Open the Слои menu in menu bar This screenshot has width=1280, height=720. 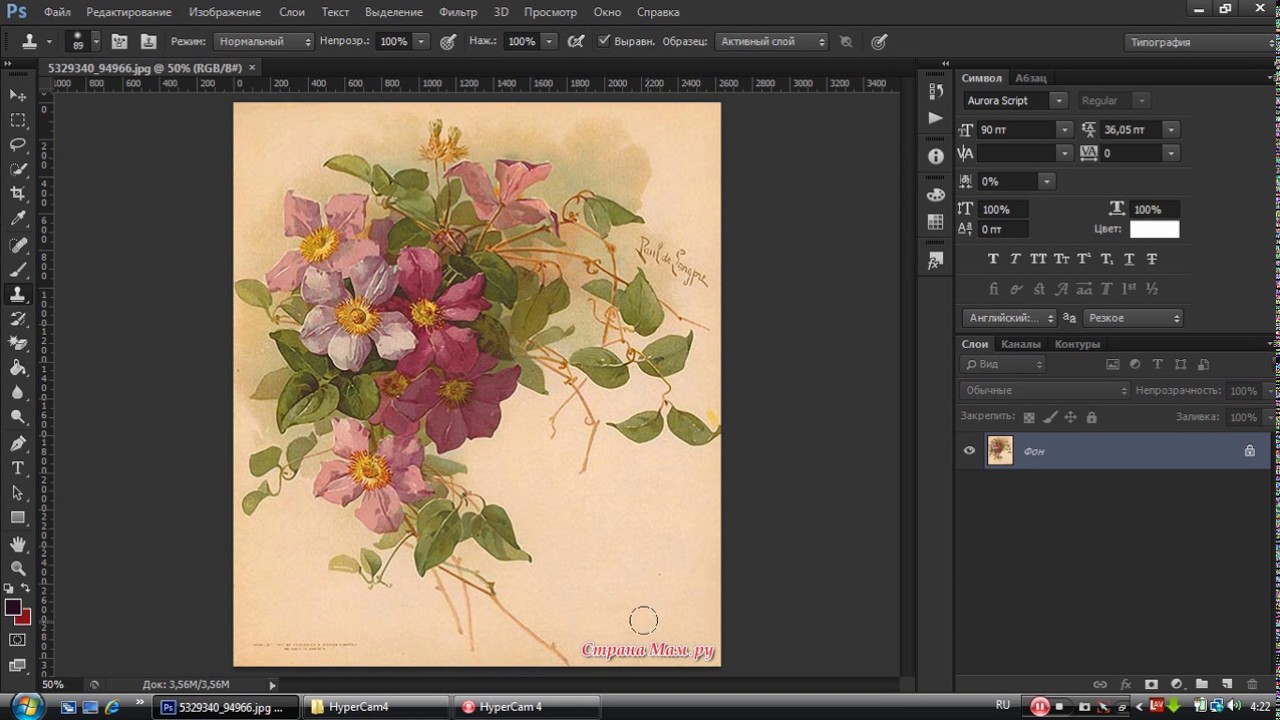[292, 12]
